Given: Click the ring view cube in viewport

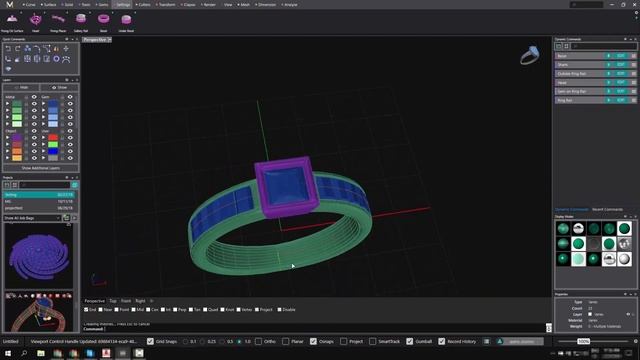Looking at the screenshot, I should 530,56.
